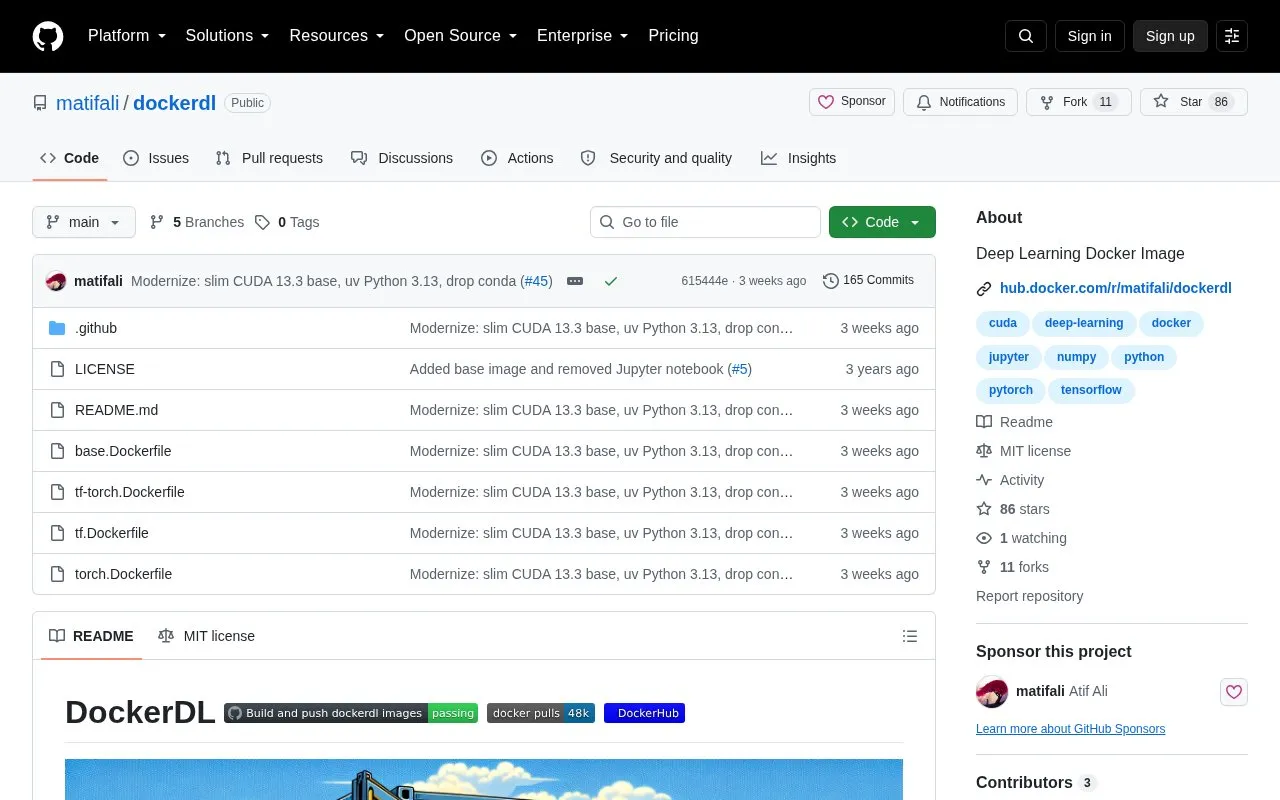Show the passing checks status checkmark

pyautogui.click(x=611, y=281)
